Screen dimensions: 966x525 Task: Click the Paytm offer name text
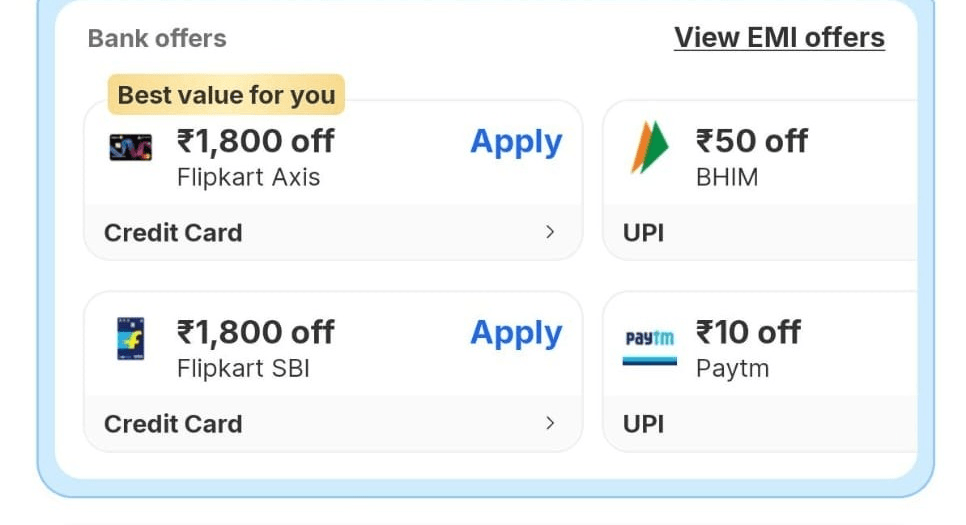[732, 368]
